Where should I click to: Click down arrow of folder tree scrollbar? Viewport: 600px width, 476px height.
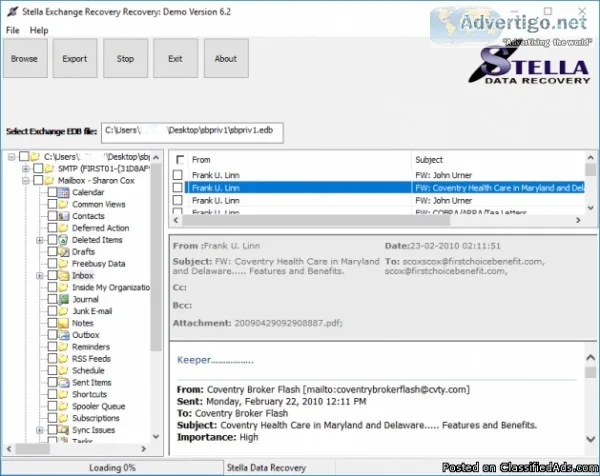[156, 437]
